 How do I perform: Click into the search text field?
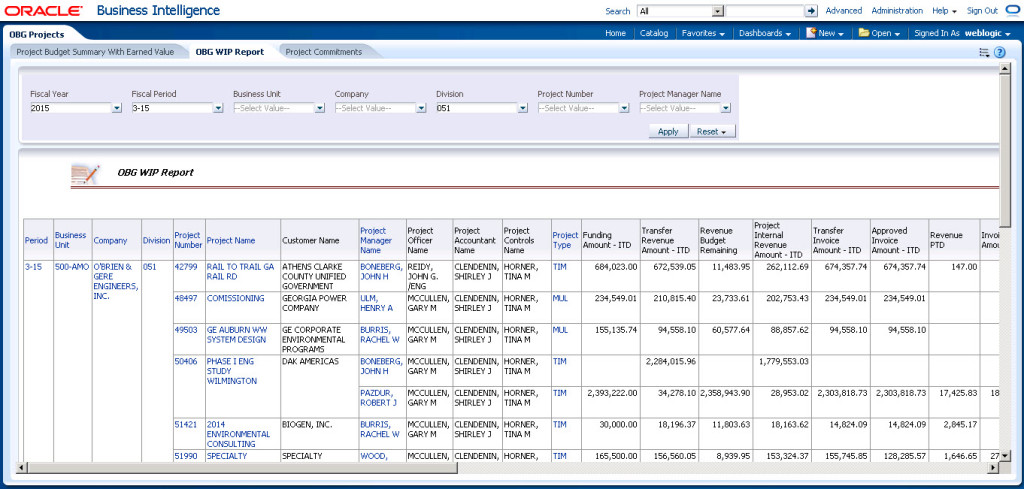pos(765,11)
